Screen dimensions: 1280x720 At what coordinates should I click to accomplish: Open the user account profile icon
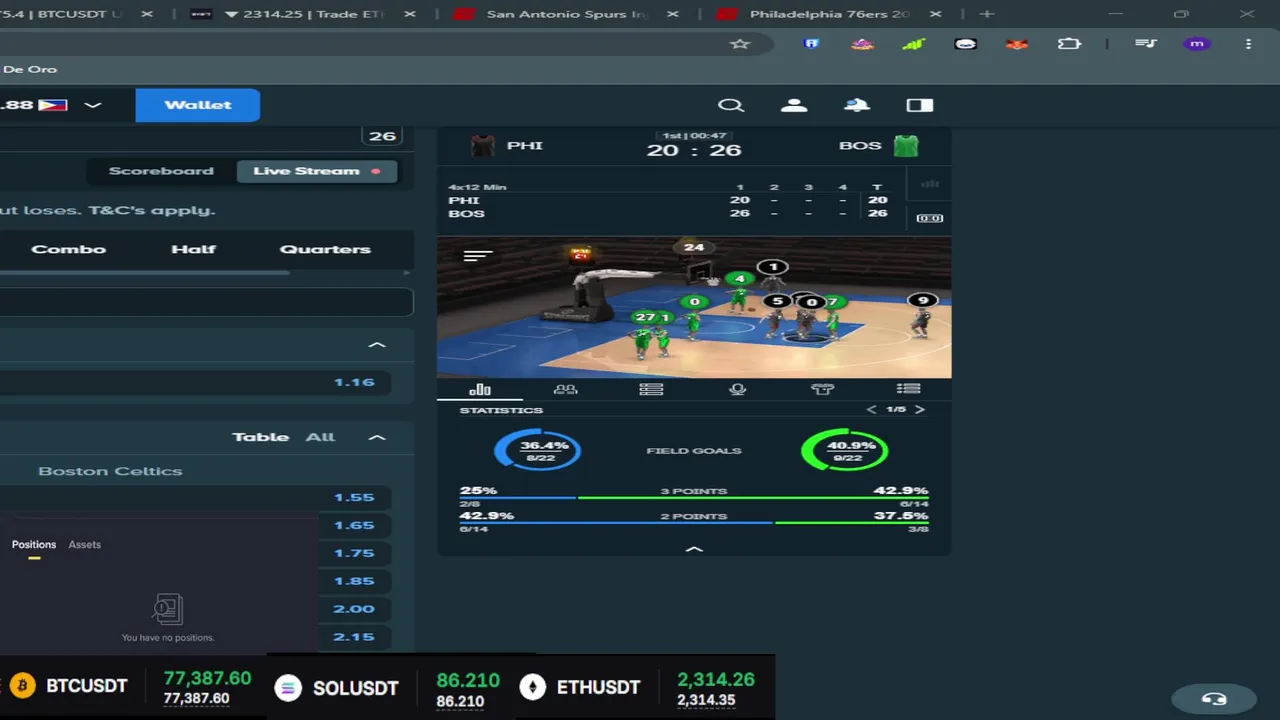coord(794,105)
